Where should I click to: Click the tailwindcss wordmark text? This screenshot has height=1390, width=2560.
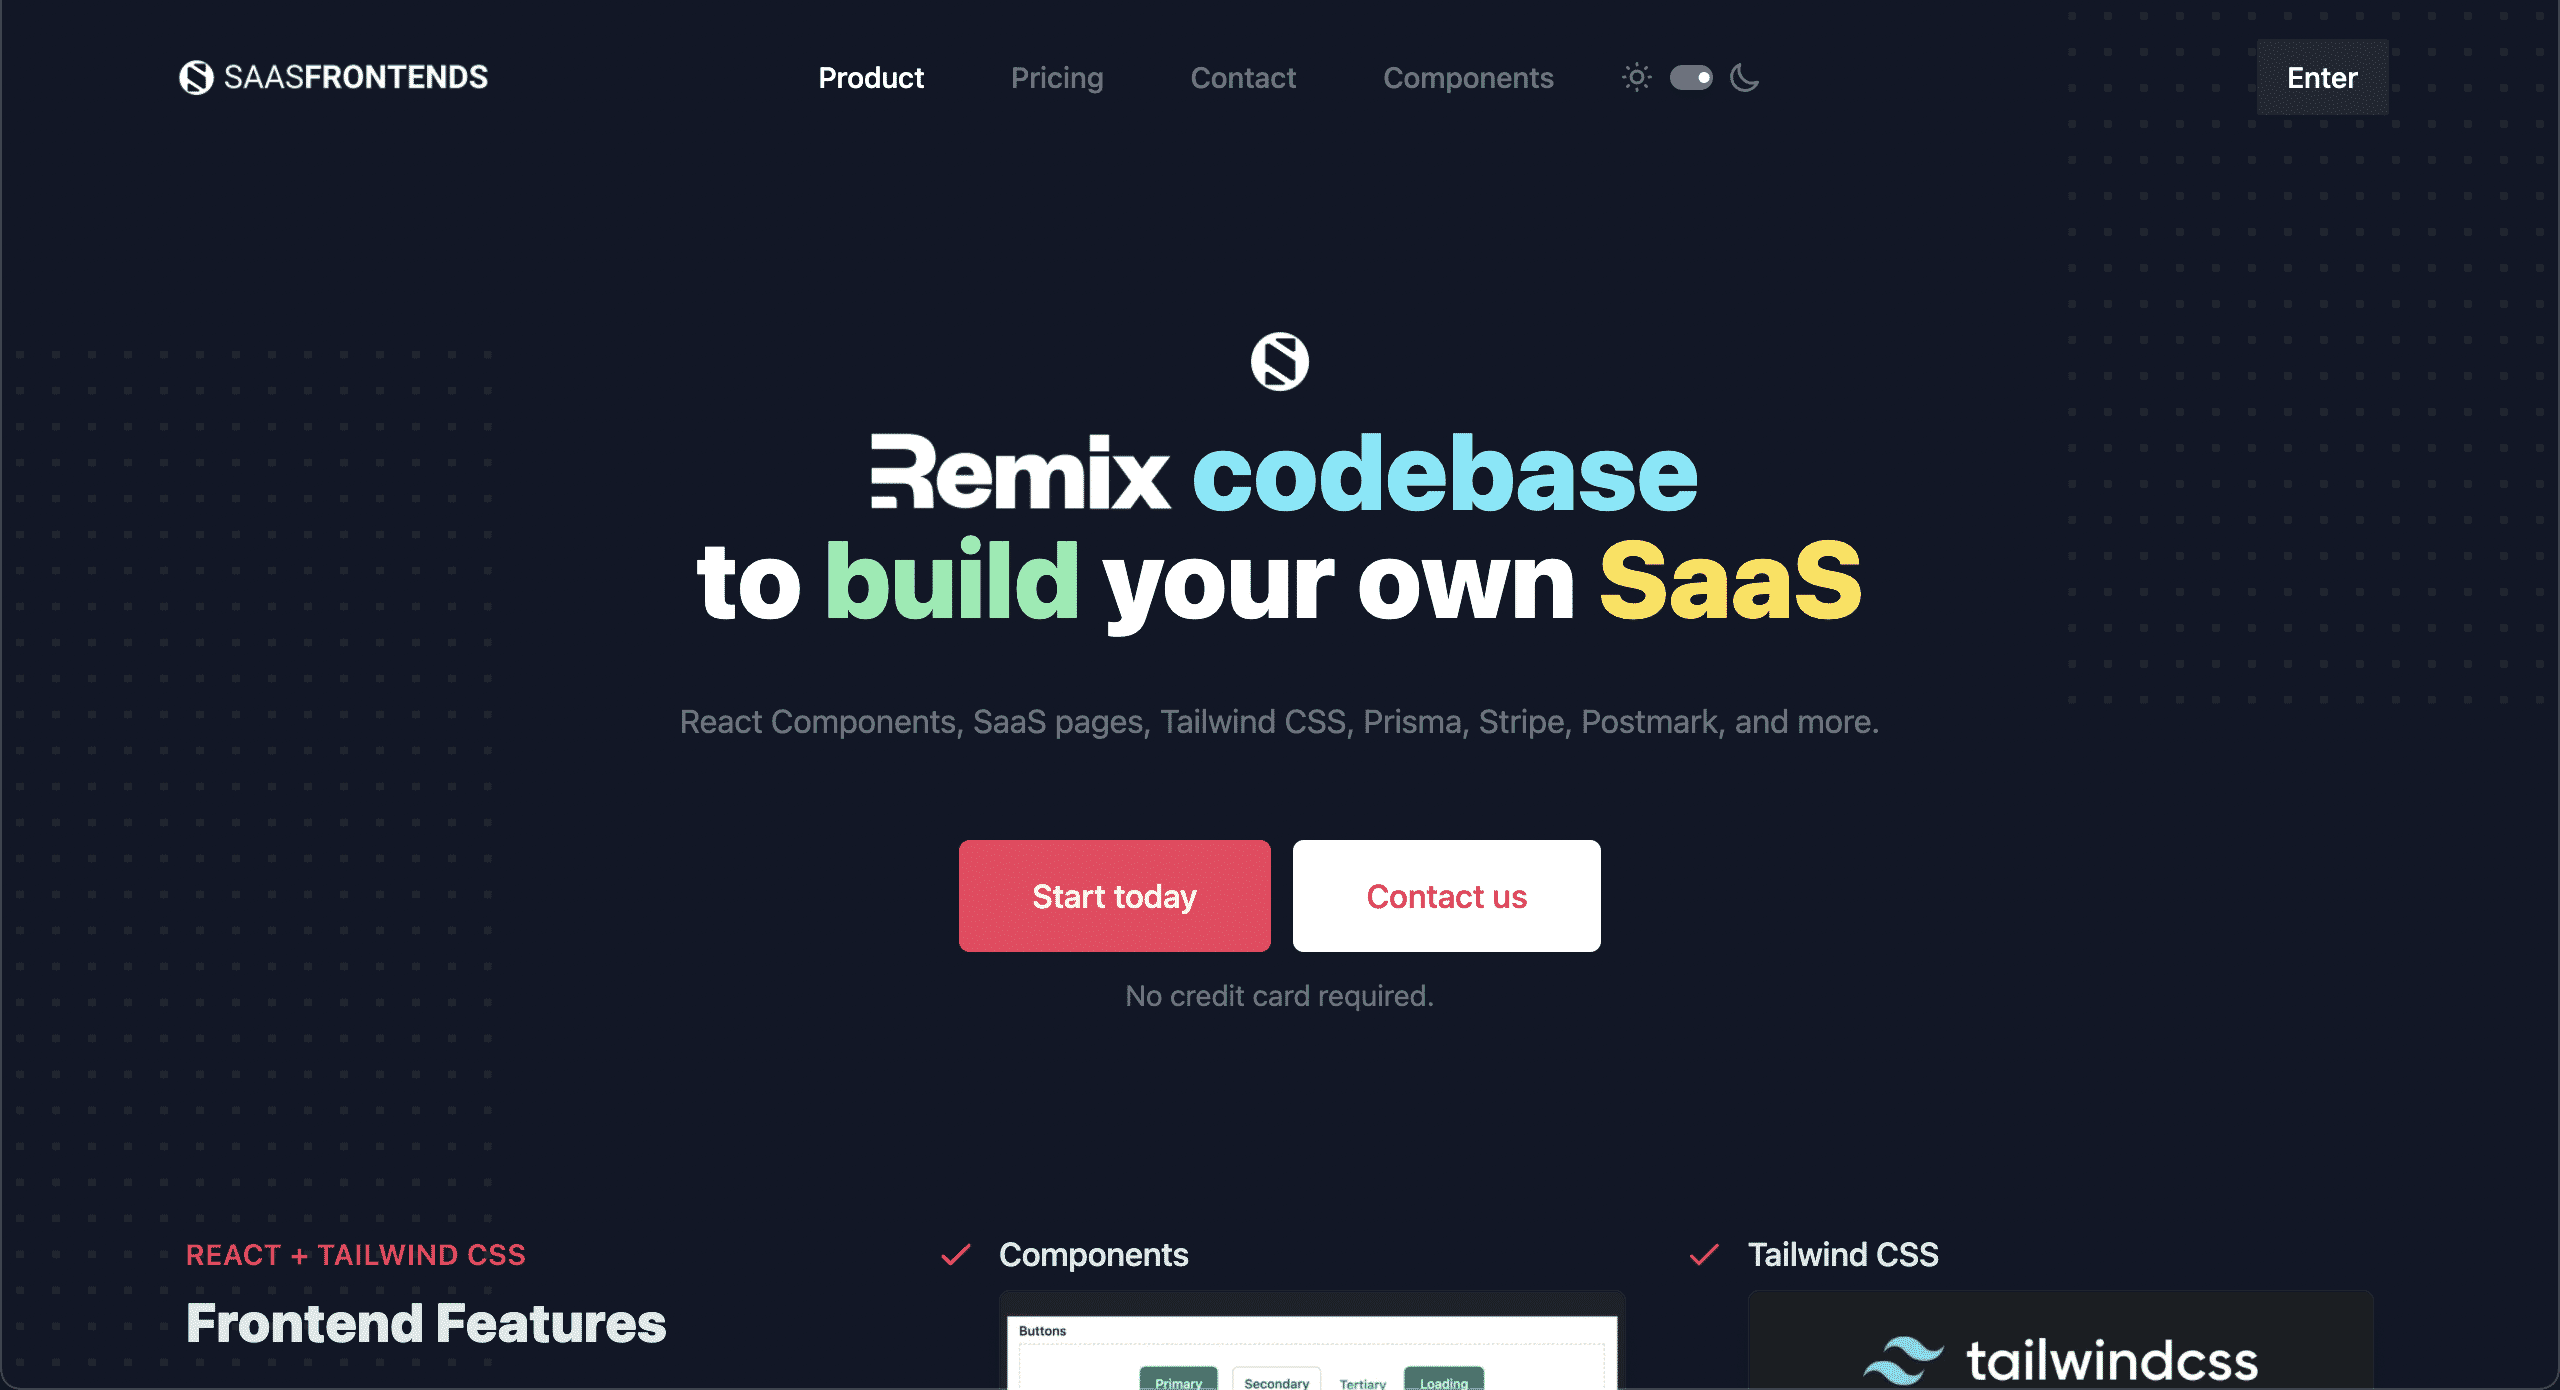2112,1360
